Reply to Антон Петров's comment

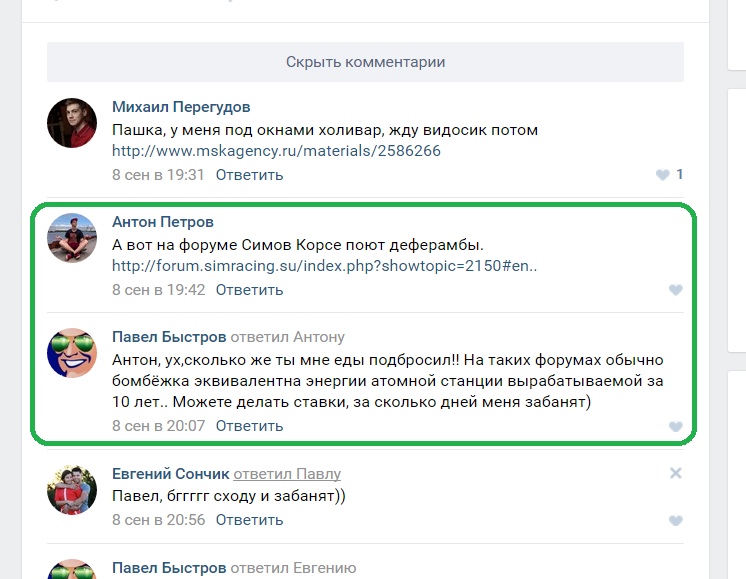tap(249, 290)
